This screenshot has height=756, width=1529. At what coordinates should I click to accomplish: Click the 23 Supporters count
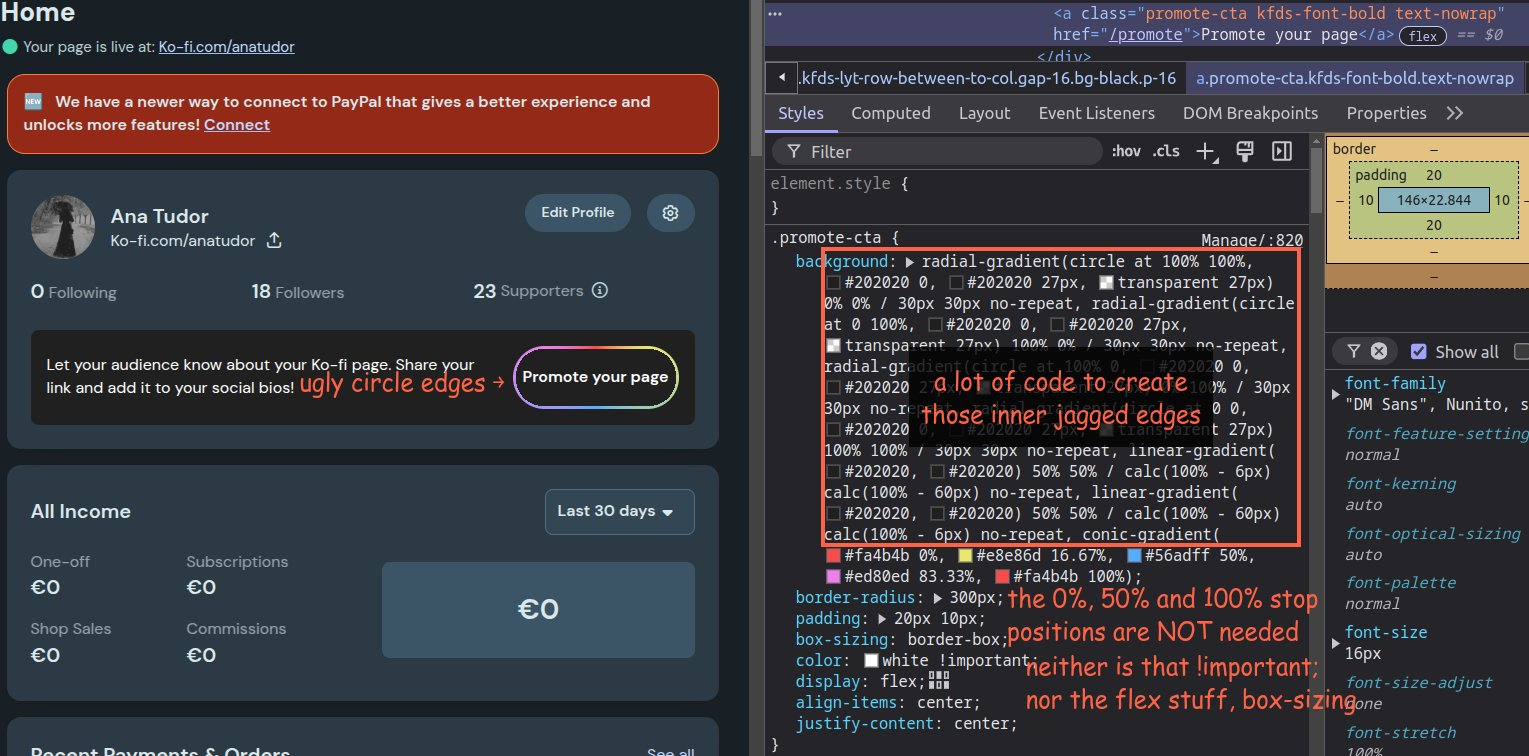coord(528,291)
